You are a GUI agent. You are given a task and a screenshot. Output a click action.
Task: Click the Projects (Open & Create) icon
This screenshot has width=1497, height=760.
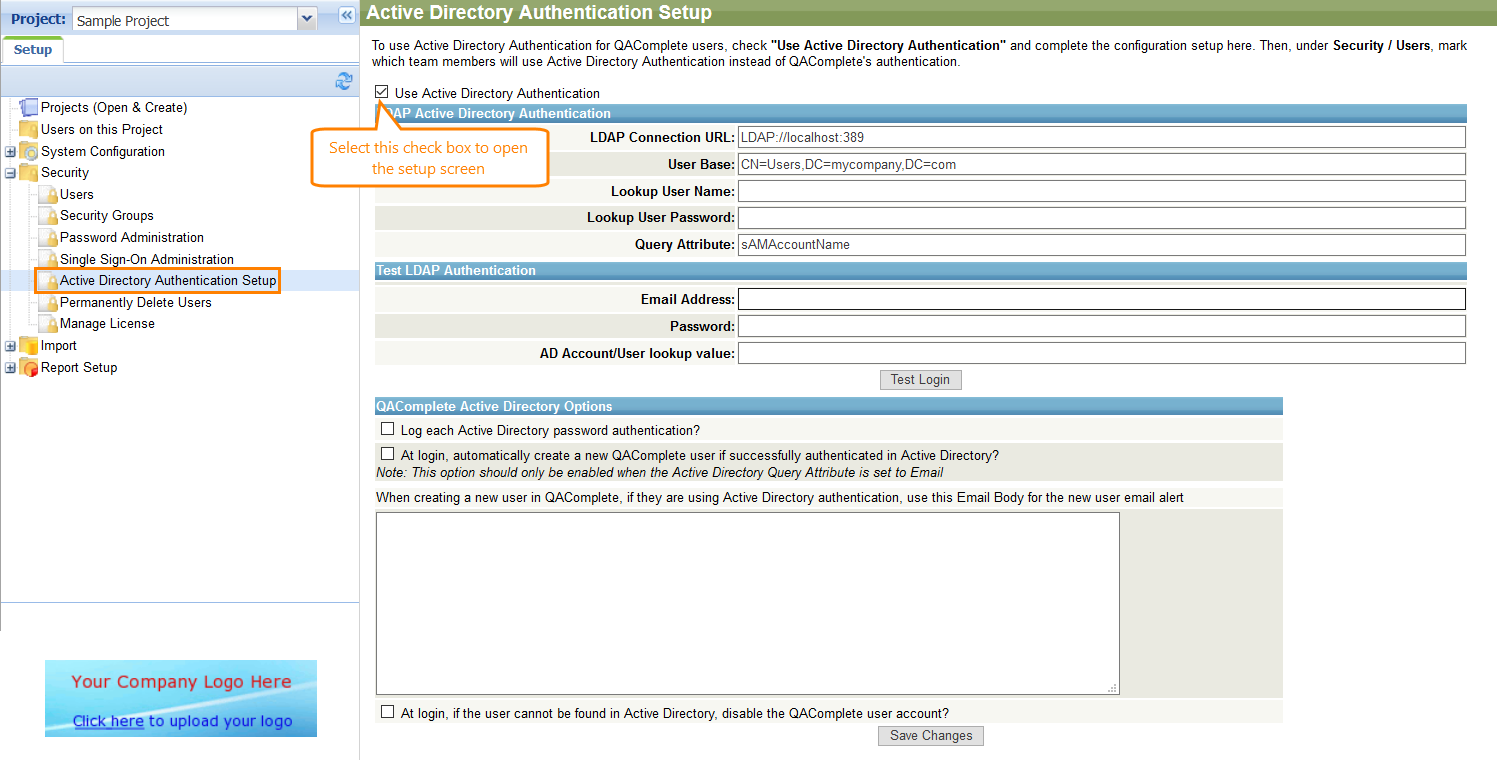[x=28, y=108]
